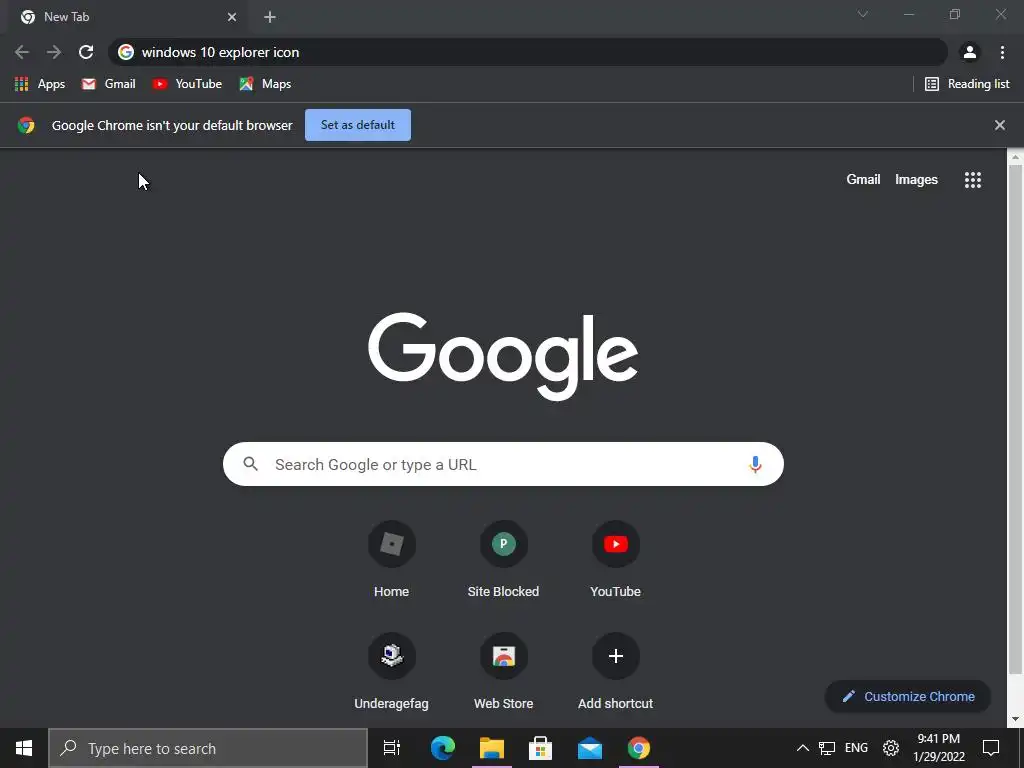Image resolution: width=1024 pixels, height=768 pixels.
Task: Open Gmail link at page top right
Action: coord(863,180)
